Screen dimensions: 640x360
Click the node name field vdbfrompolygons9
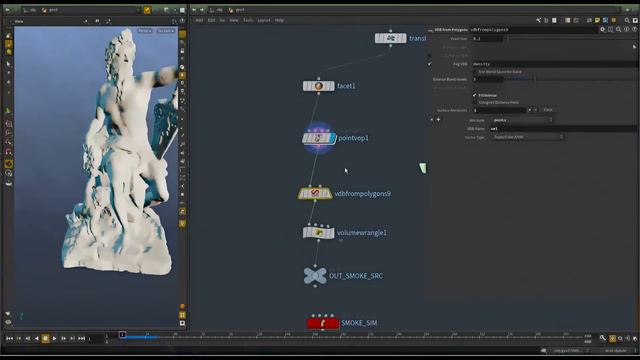click(533, 30)
